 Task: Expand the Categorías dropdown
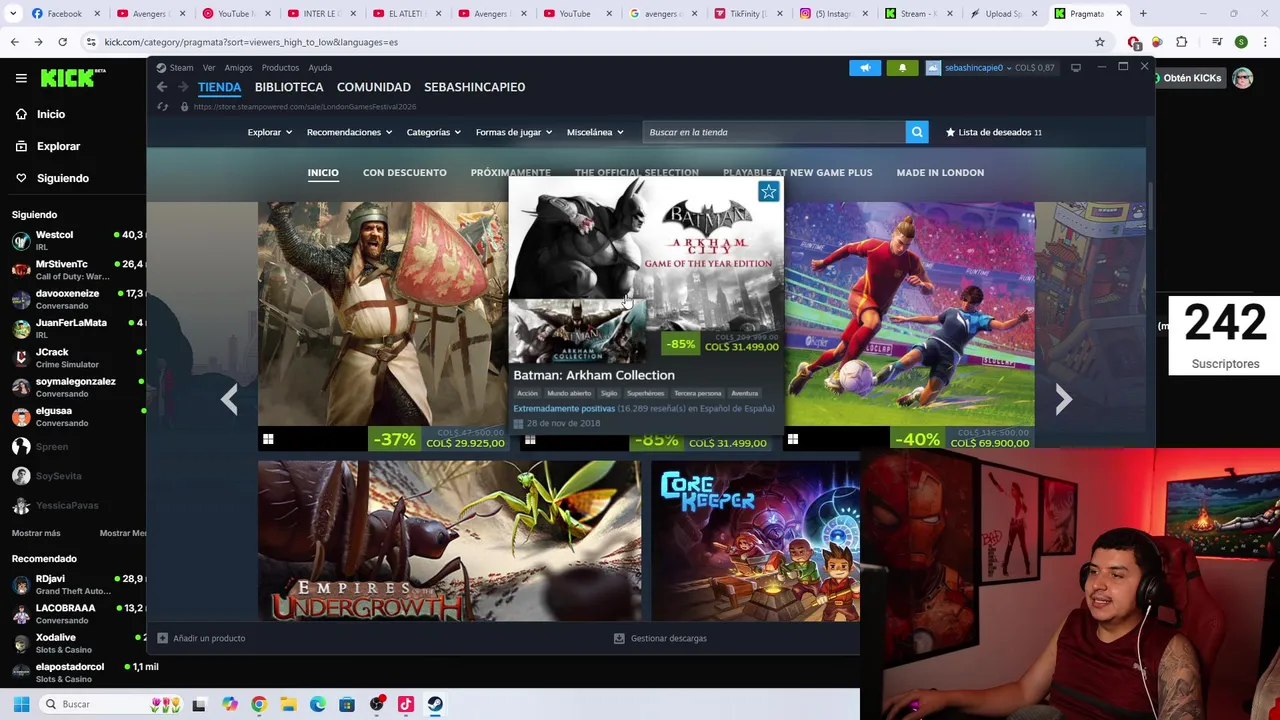(x=434, y=132)
